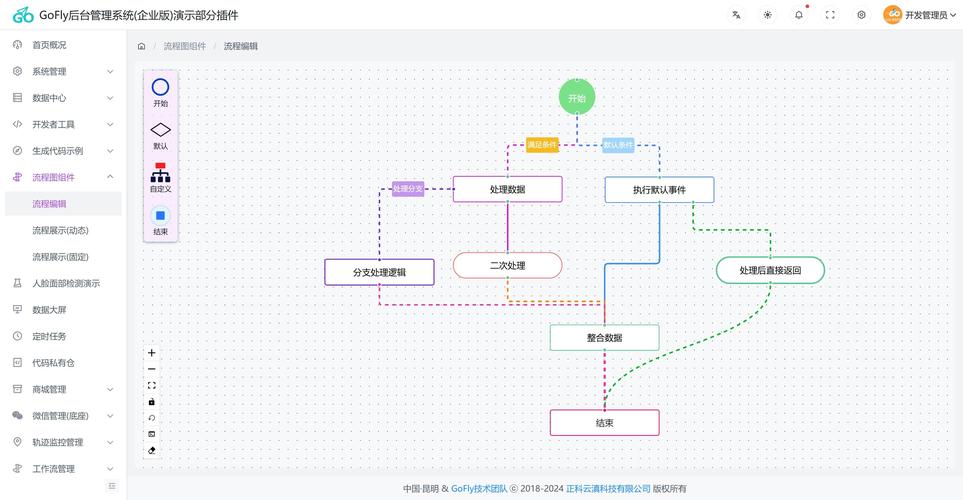Click the eraser clear icon in canvas controls
This screenshot has width=963, height=500.
(152, 450)
